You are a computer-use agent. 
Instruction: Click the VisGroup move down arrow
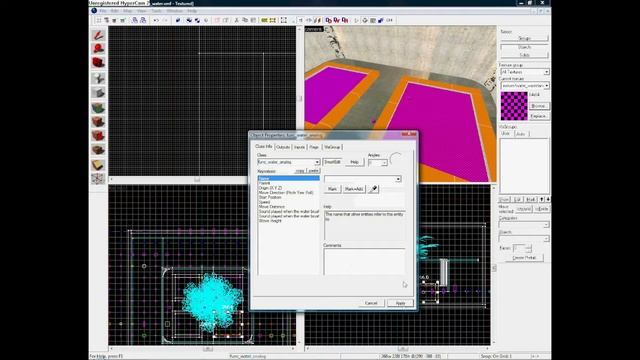(547, 199)
